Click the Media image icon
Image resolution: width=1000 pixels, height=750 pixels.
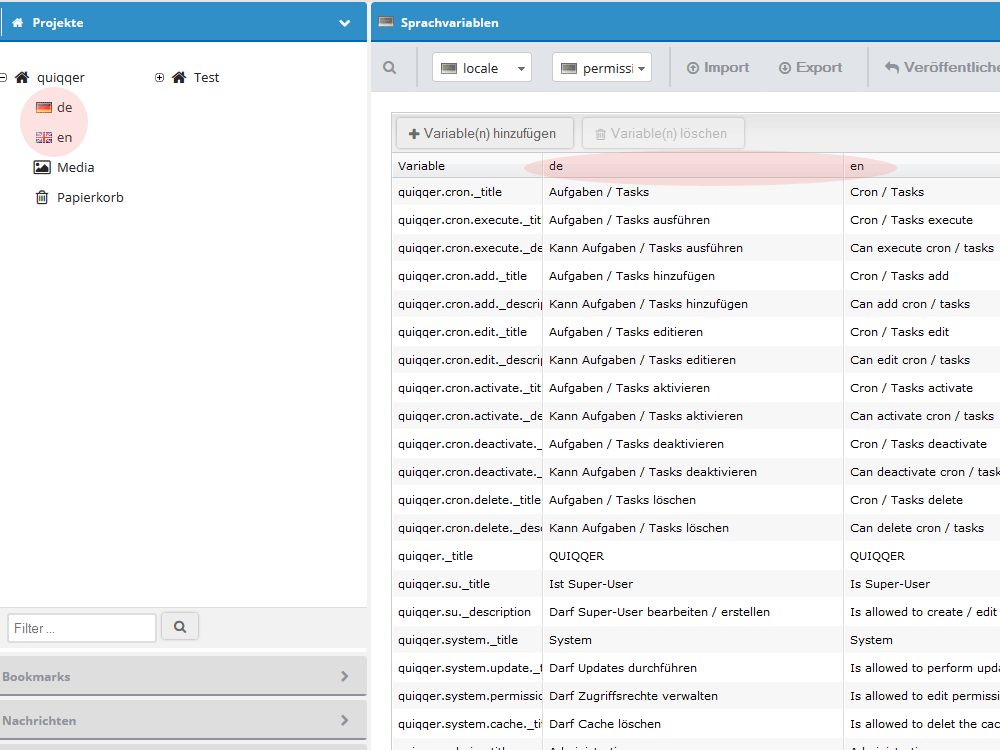pos(42,167)
